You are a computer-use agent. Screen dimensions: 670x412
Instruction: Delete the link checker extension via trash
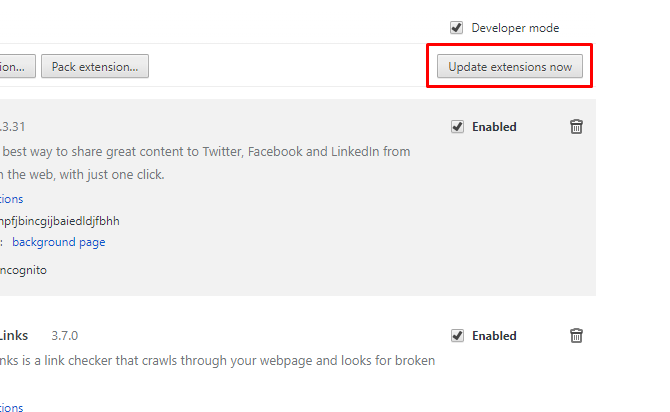(576, 336)
